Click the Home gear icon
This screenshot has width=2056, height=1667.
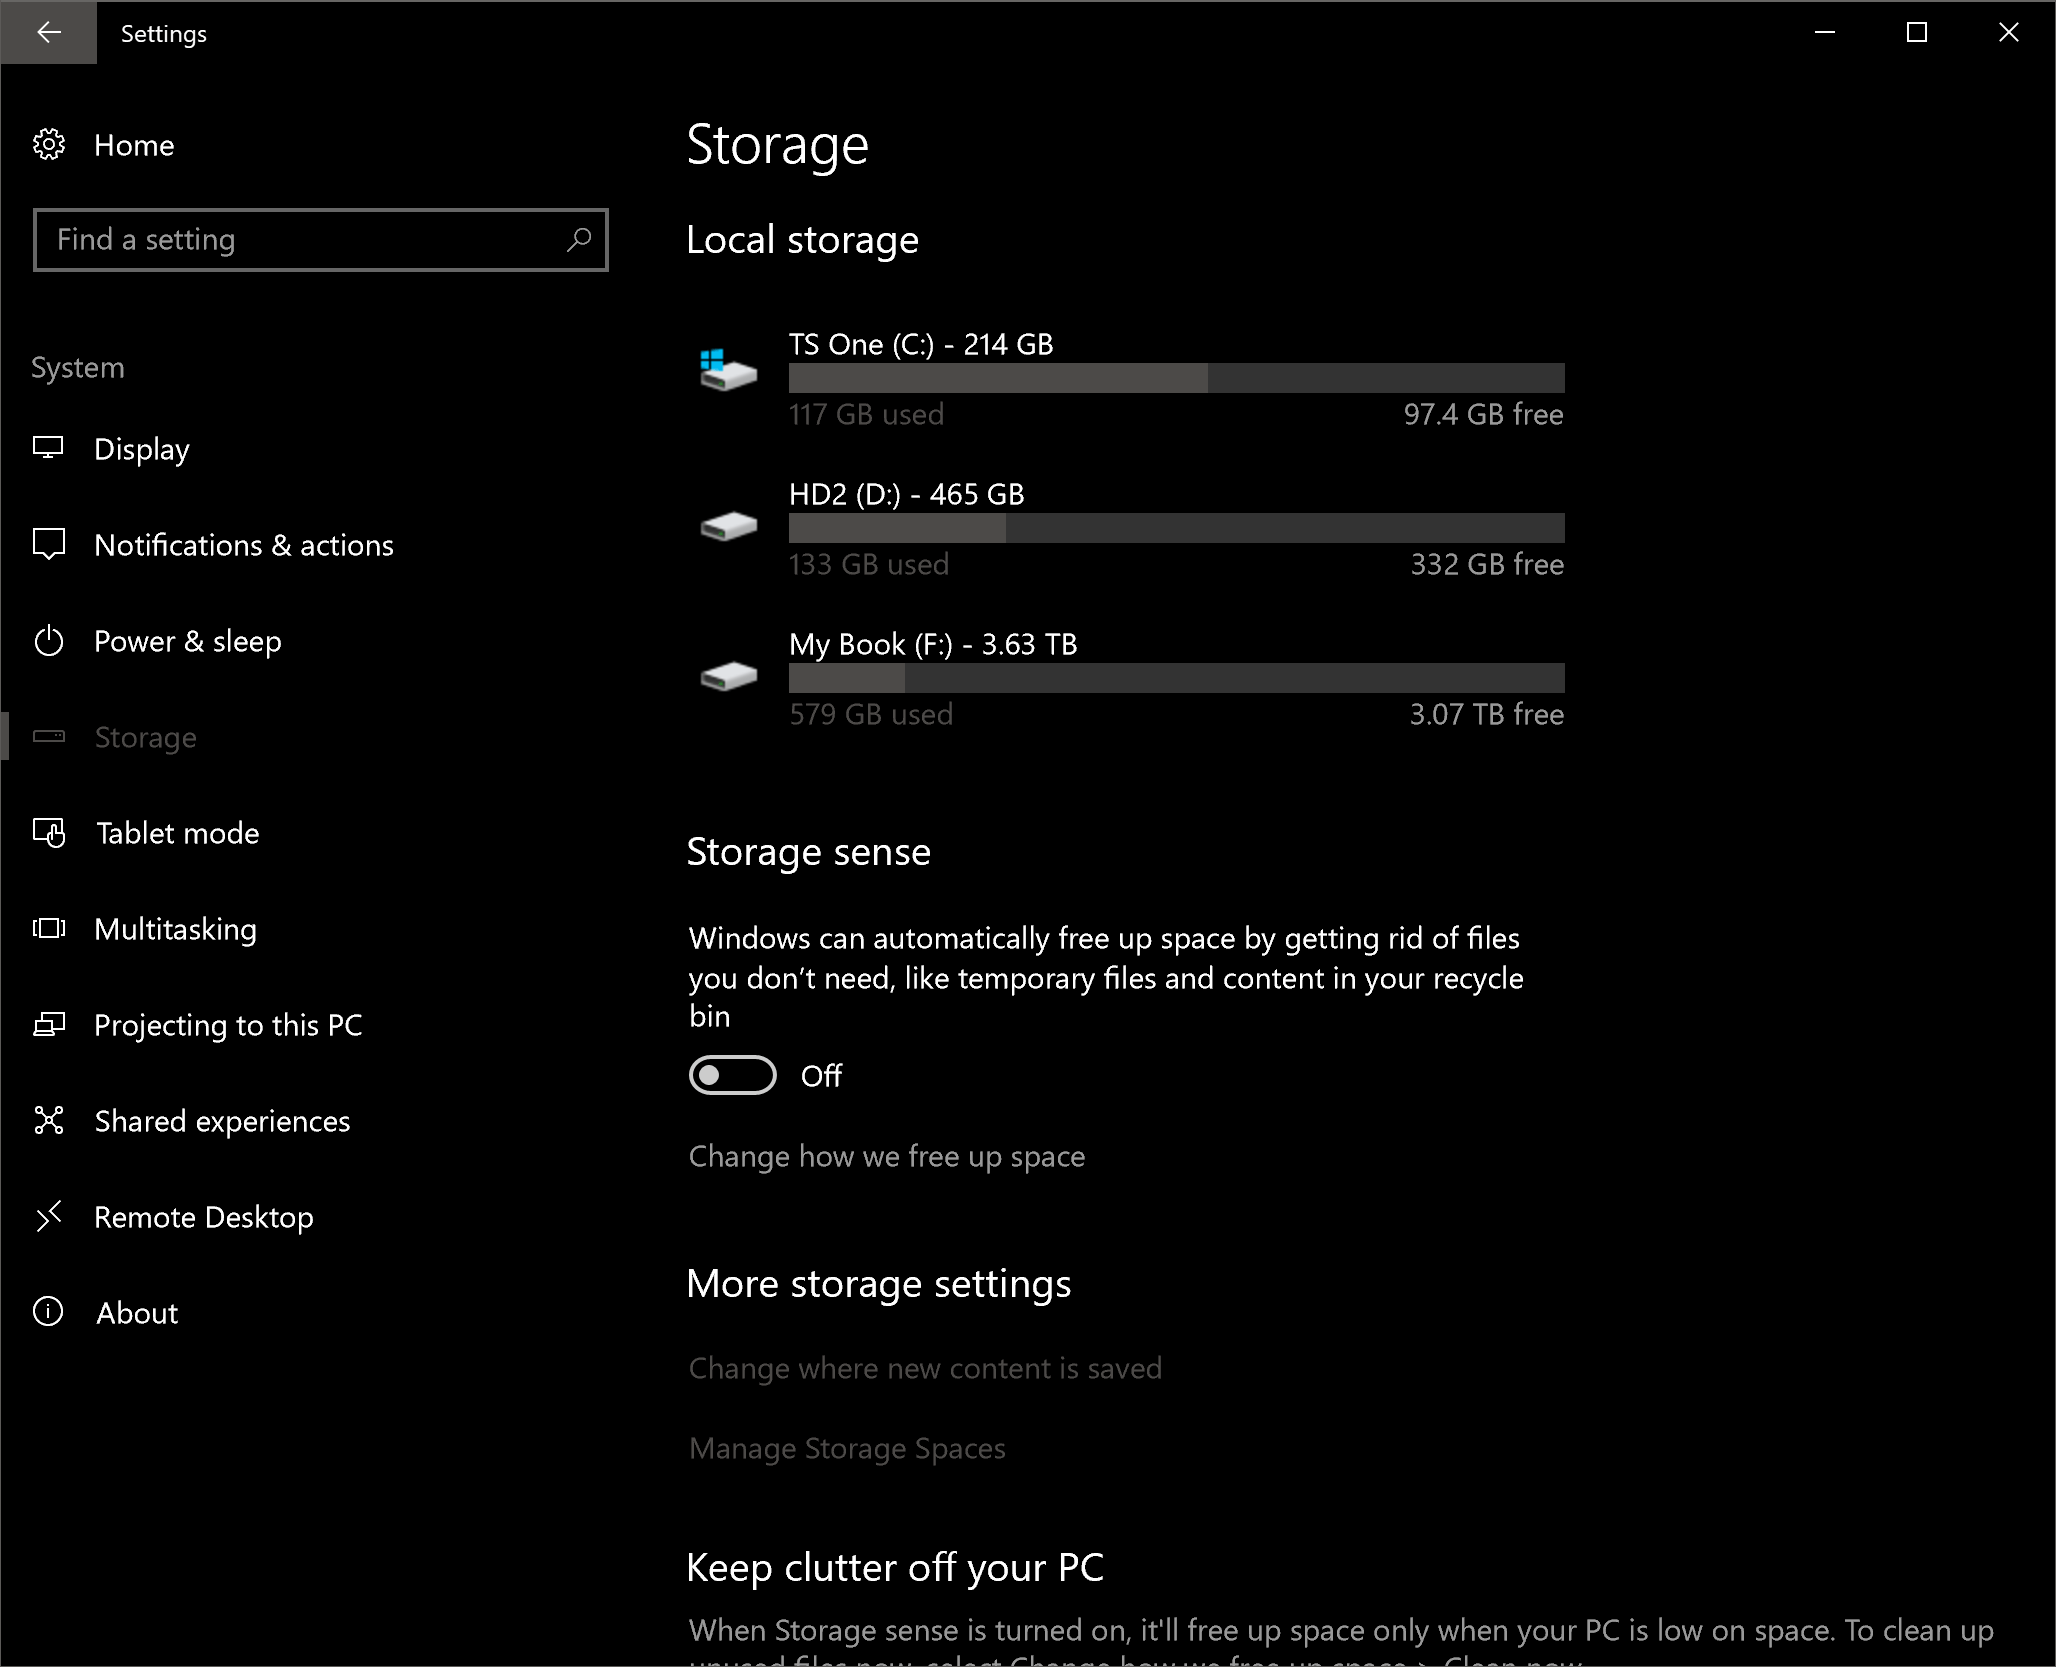click(x=48, y=145)
